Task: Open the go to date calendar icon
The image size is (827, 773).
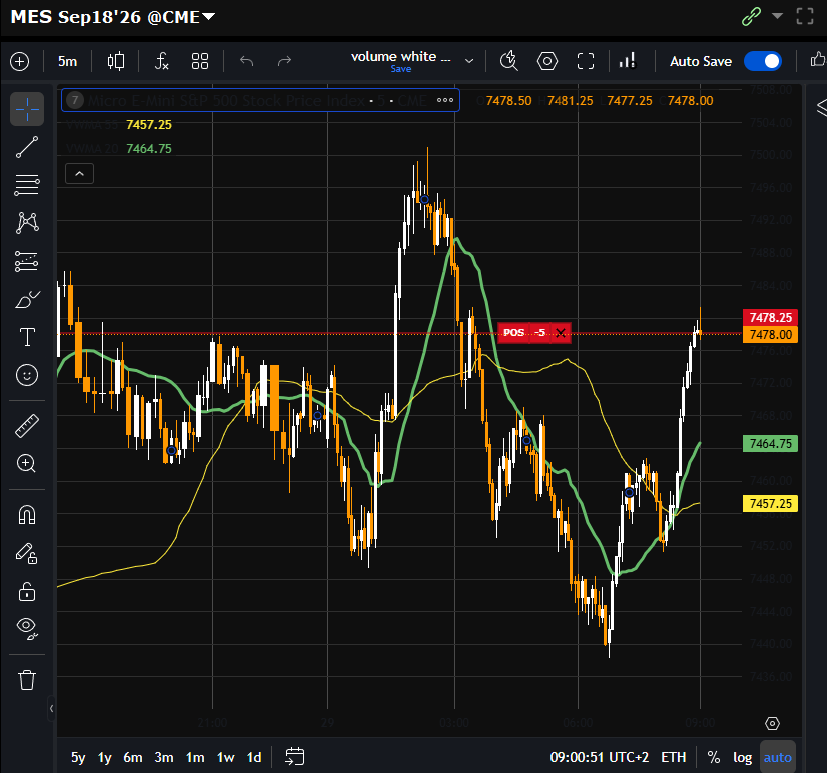Action: pyautogui.click(x=294, y=757)
